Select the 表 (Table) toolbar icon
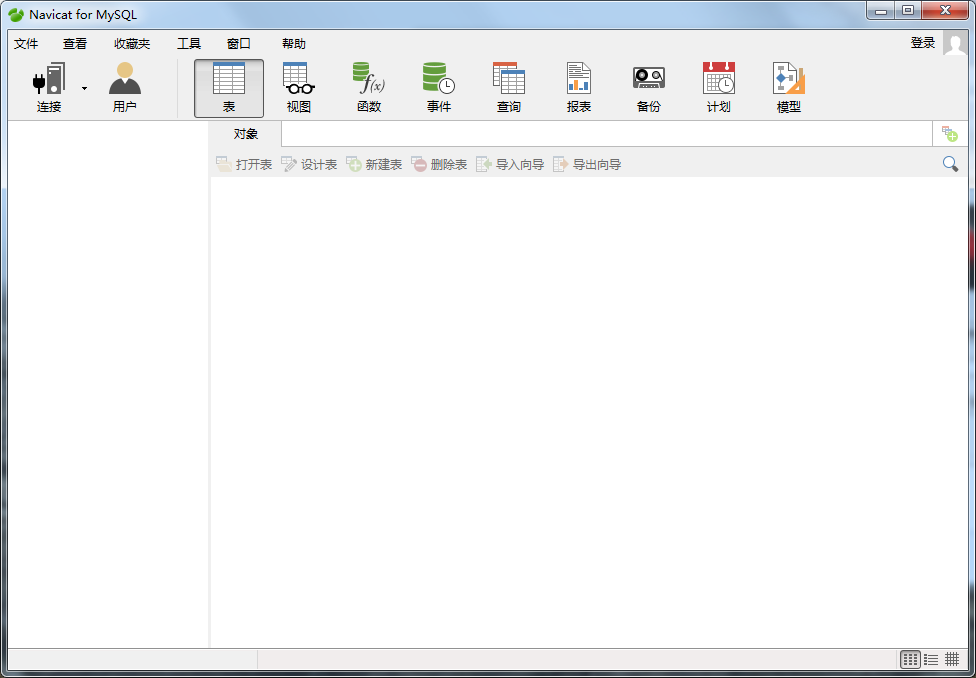This screenshot has width=976, height=678. (x=229, y=88)
